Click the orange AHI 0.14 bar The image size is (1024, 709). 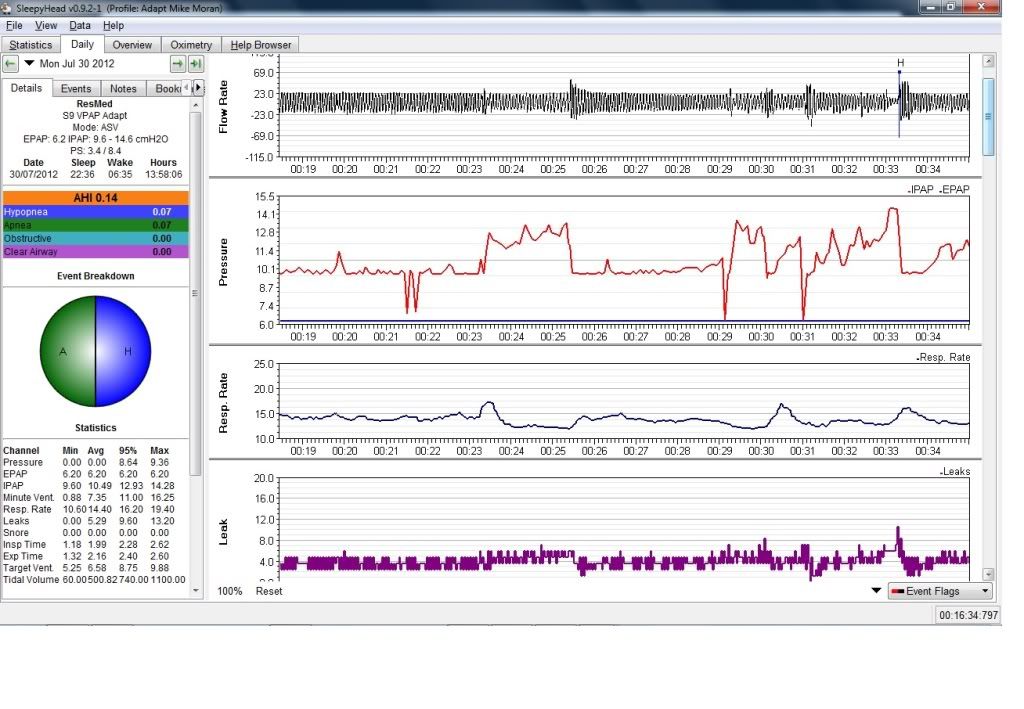pyautogui.click(x=95, y=198)
